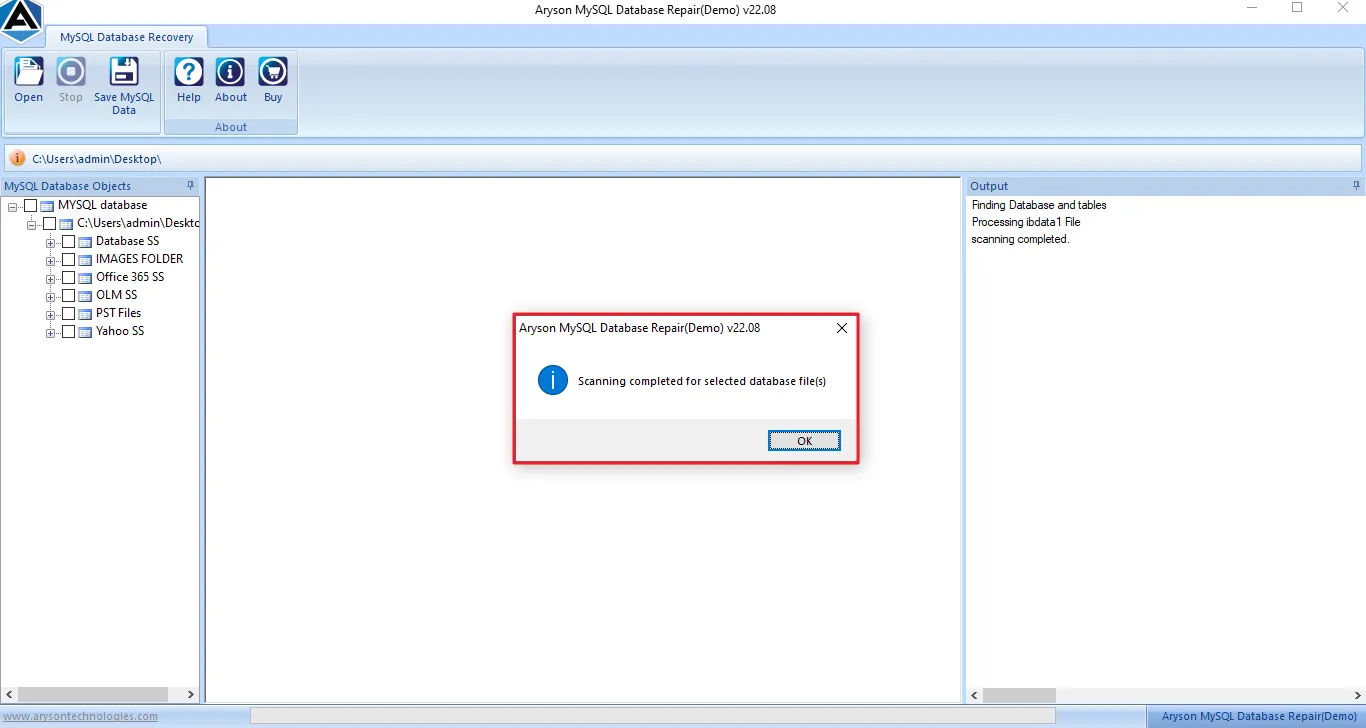Click the orange info icon beside path
This screenshot has height=728, width=1366.
[x=17, y=158]
